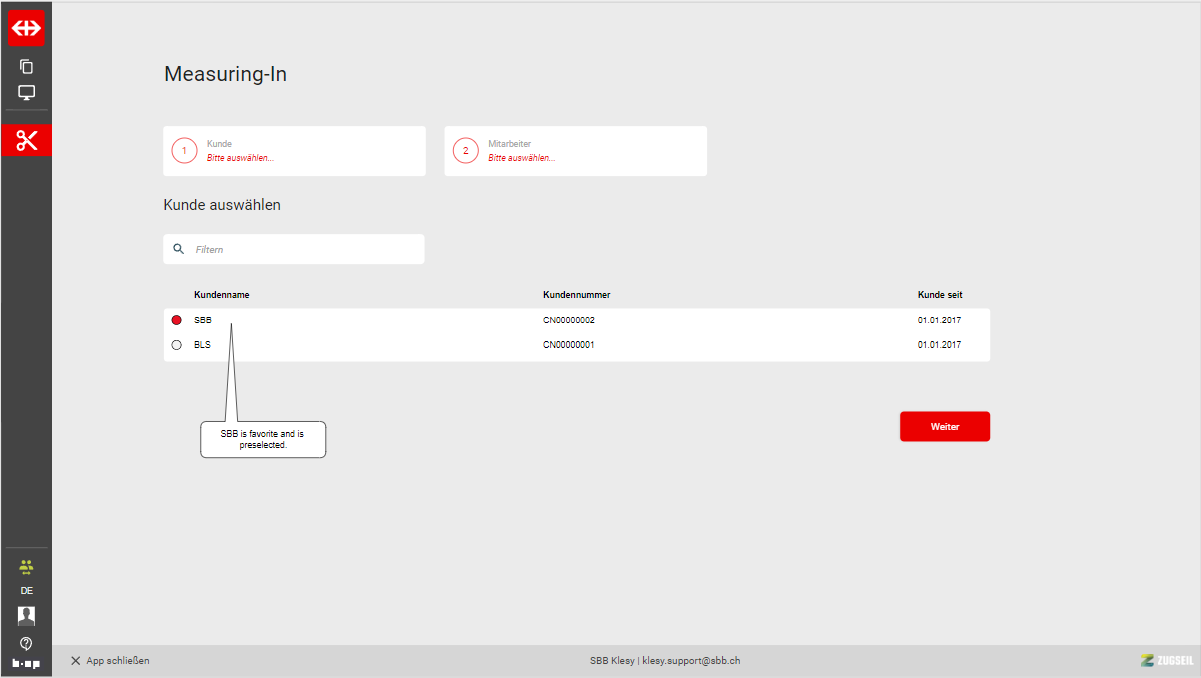Click the SBB logo in the sidebar
The width and height of the screenshot is (1201, 678).
pyautogui.click(x=26, y=28)
